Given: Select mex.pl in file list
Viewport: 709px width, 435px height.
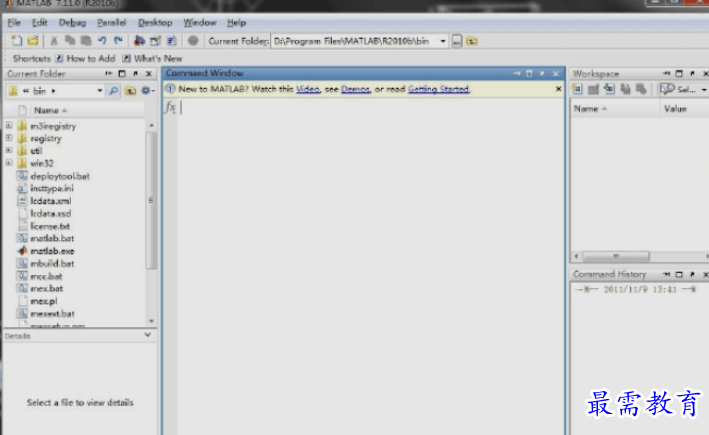Looking at the screenshot, I should click(43, 301).
